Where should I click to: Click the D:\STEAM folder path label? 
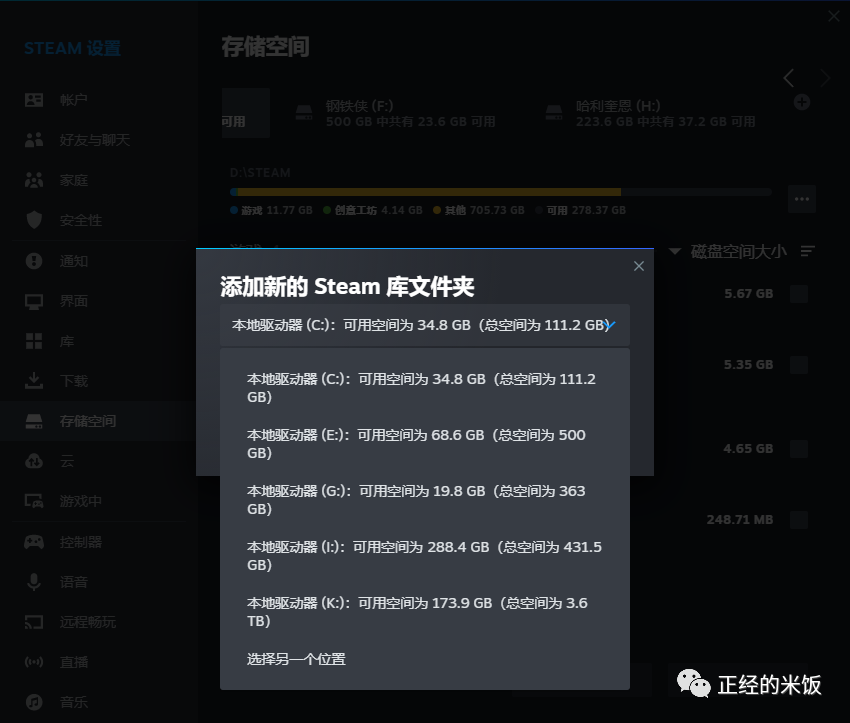[x=260, y=173]
